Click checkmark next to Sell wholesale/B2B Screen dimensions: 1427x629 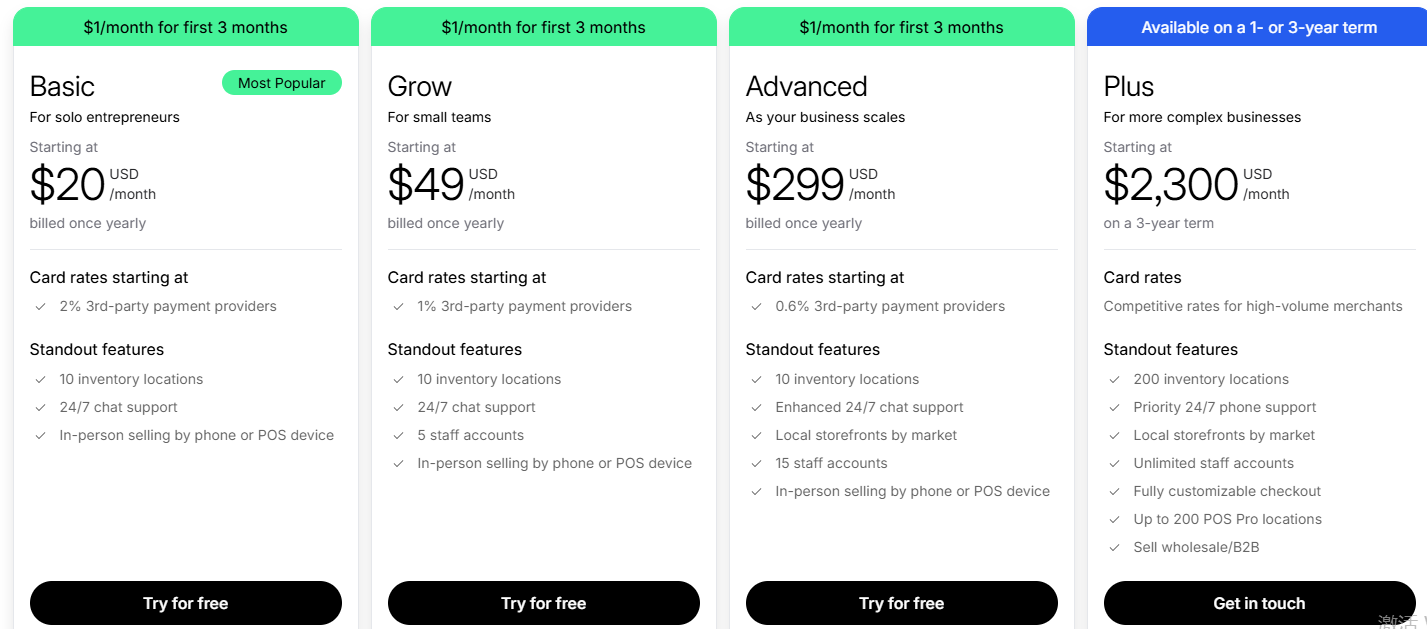pos(1115,547)
